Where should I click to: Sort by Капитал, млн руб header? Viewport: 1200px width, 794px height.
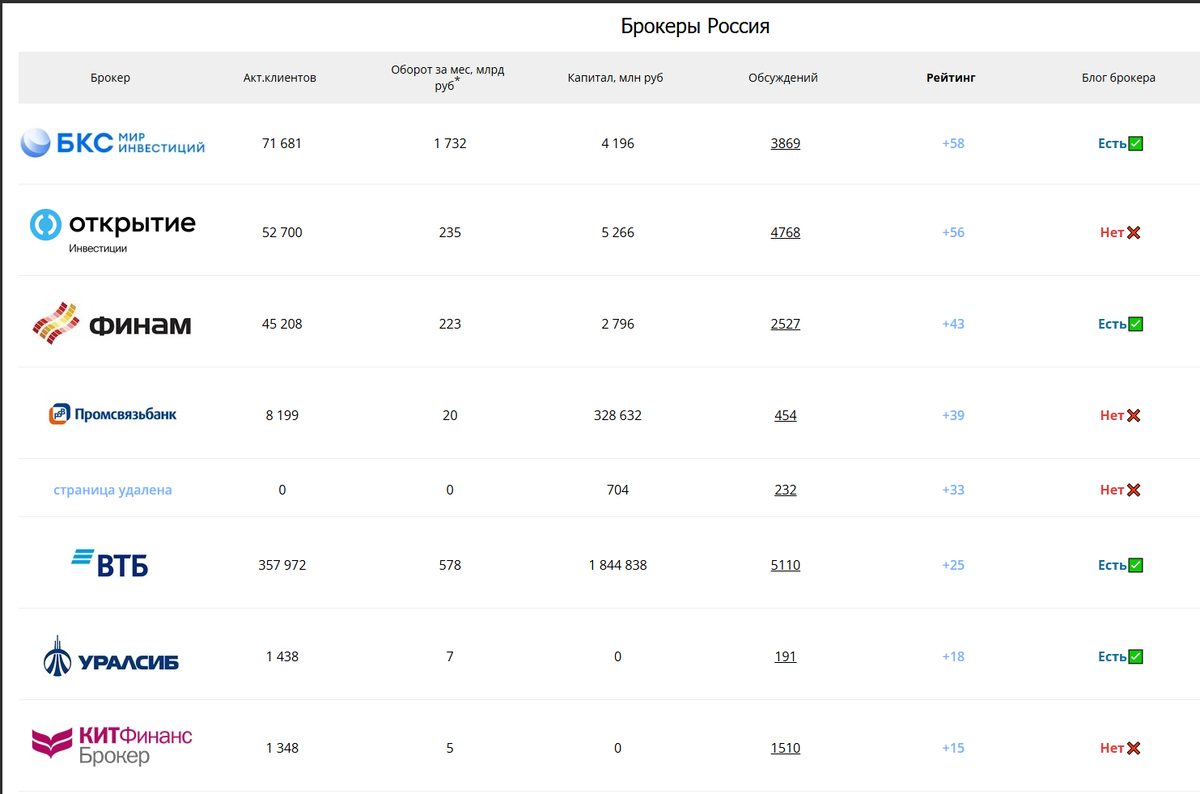click(615, 77)
